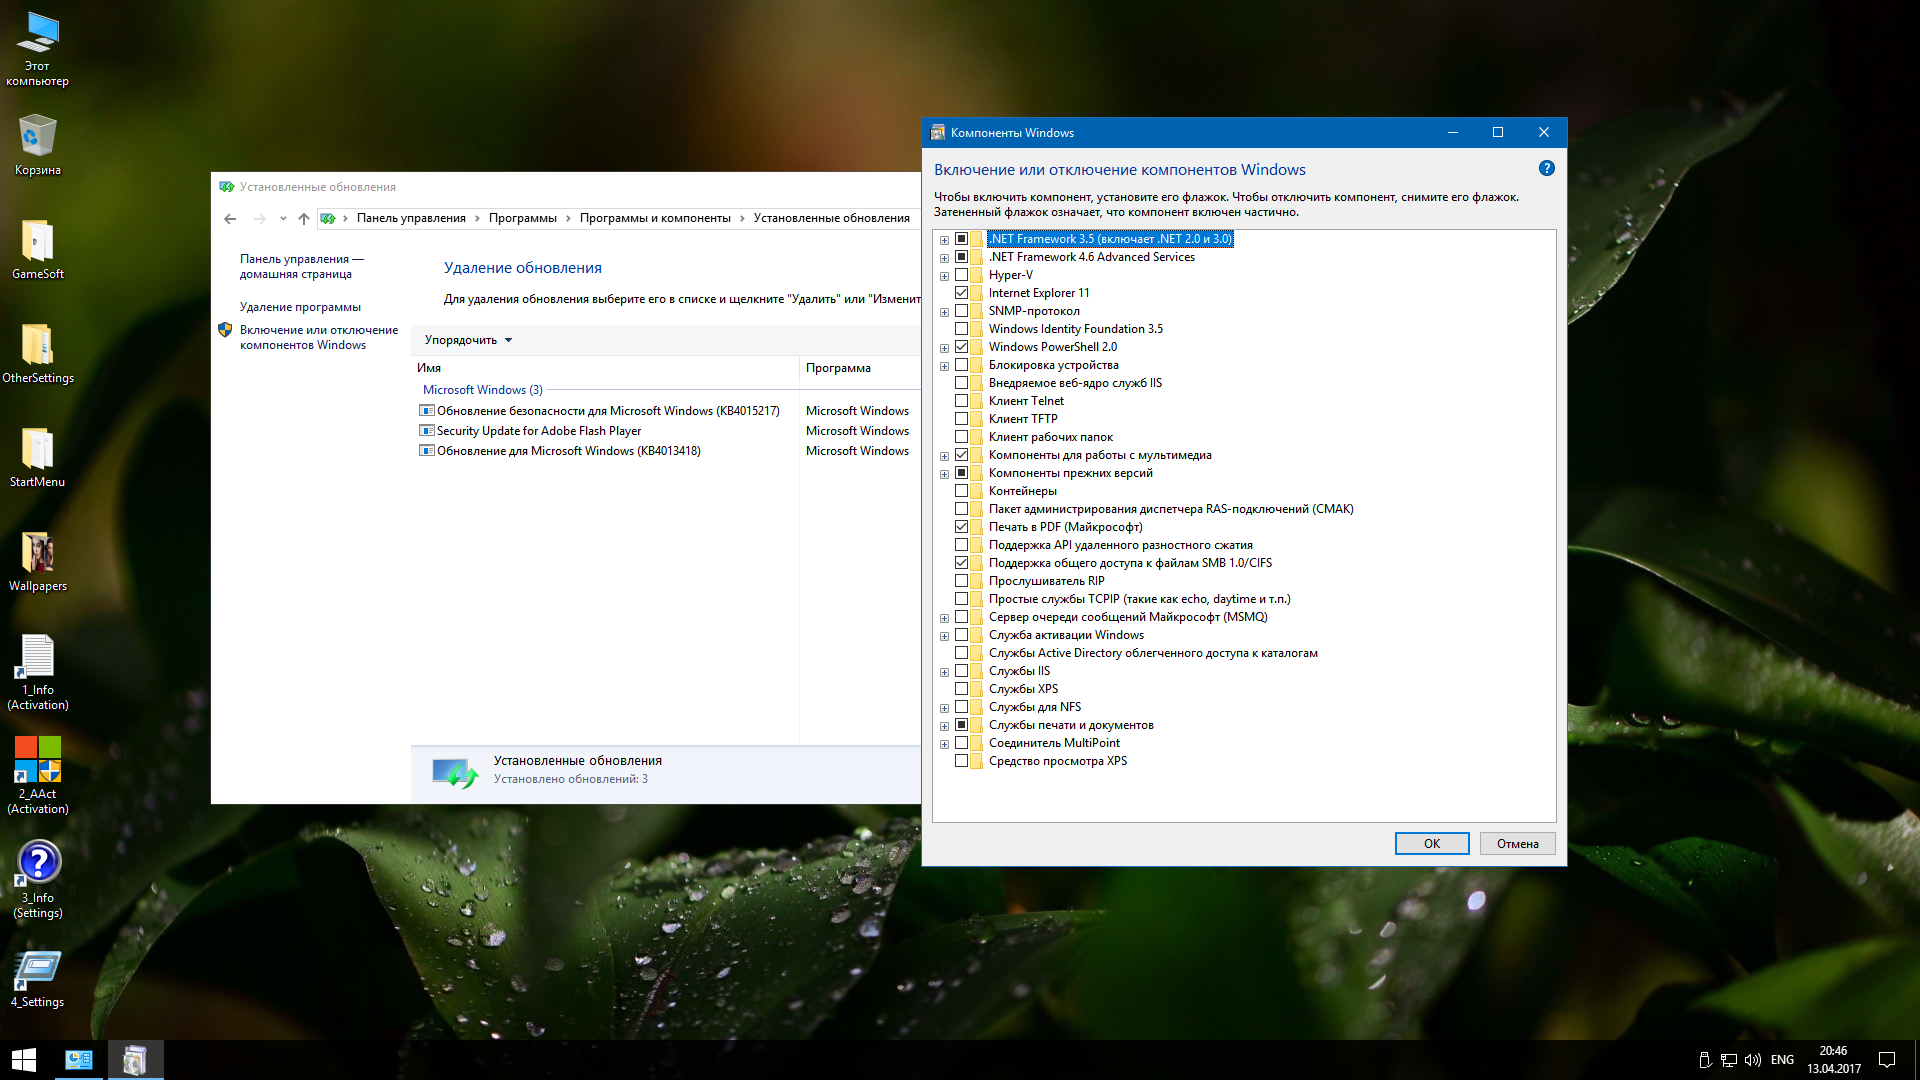Screen dimensions: 1920x1080
Task: Enable the Средство просмотра XPS checkbox
Action: point(961,761)
